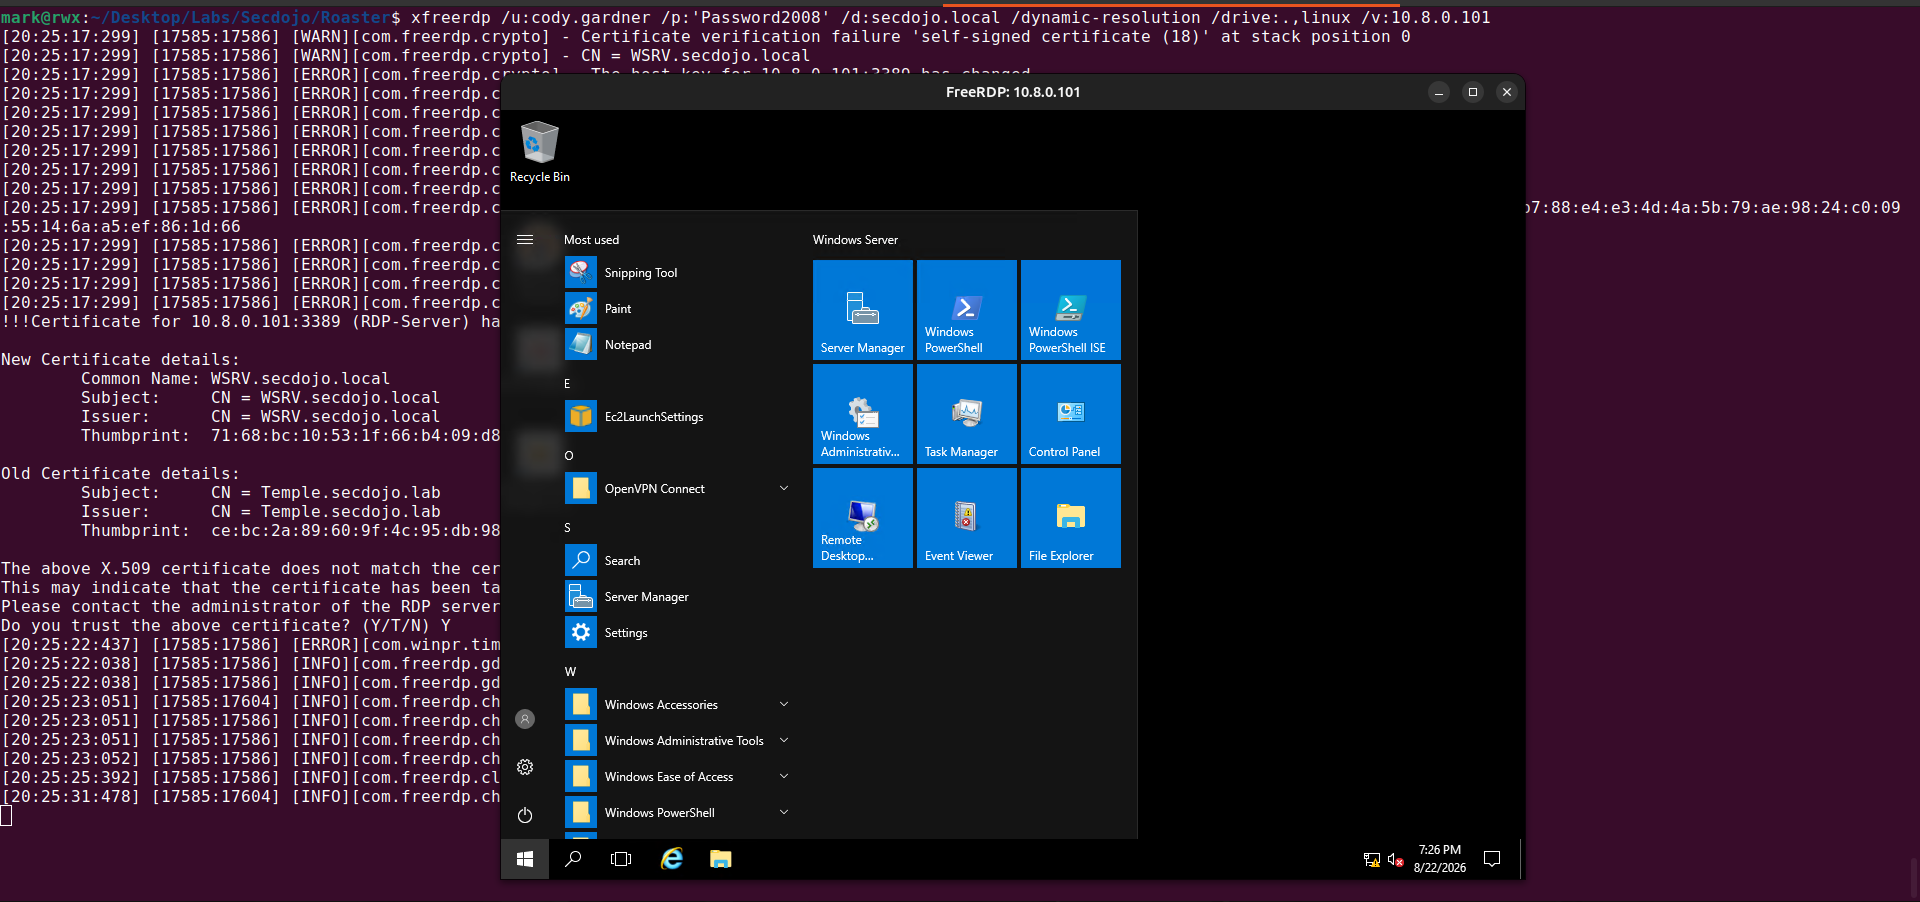This screenshot has width=1920, height=902.
Task: Launch Ec2LaunchSettings from the app list
Action: pos(679,416)
